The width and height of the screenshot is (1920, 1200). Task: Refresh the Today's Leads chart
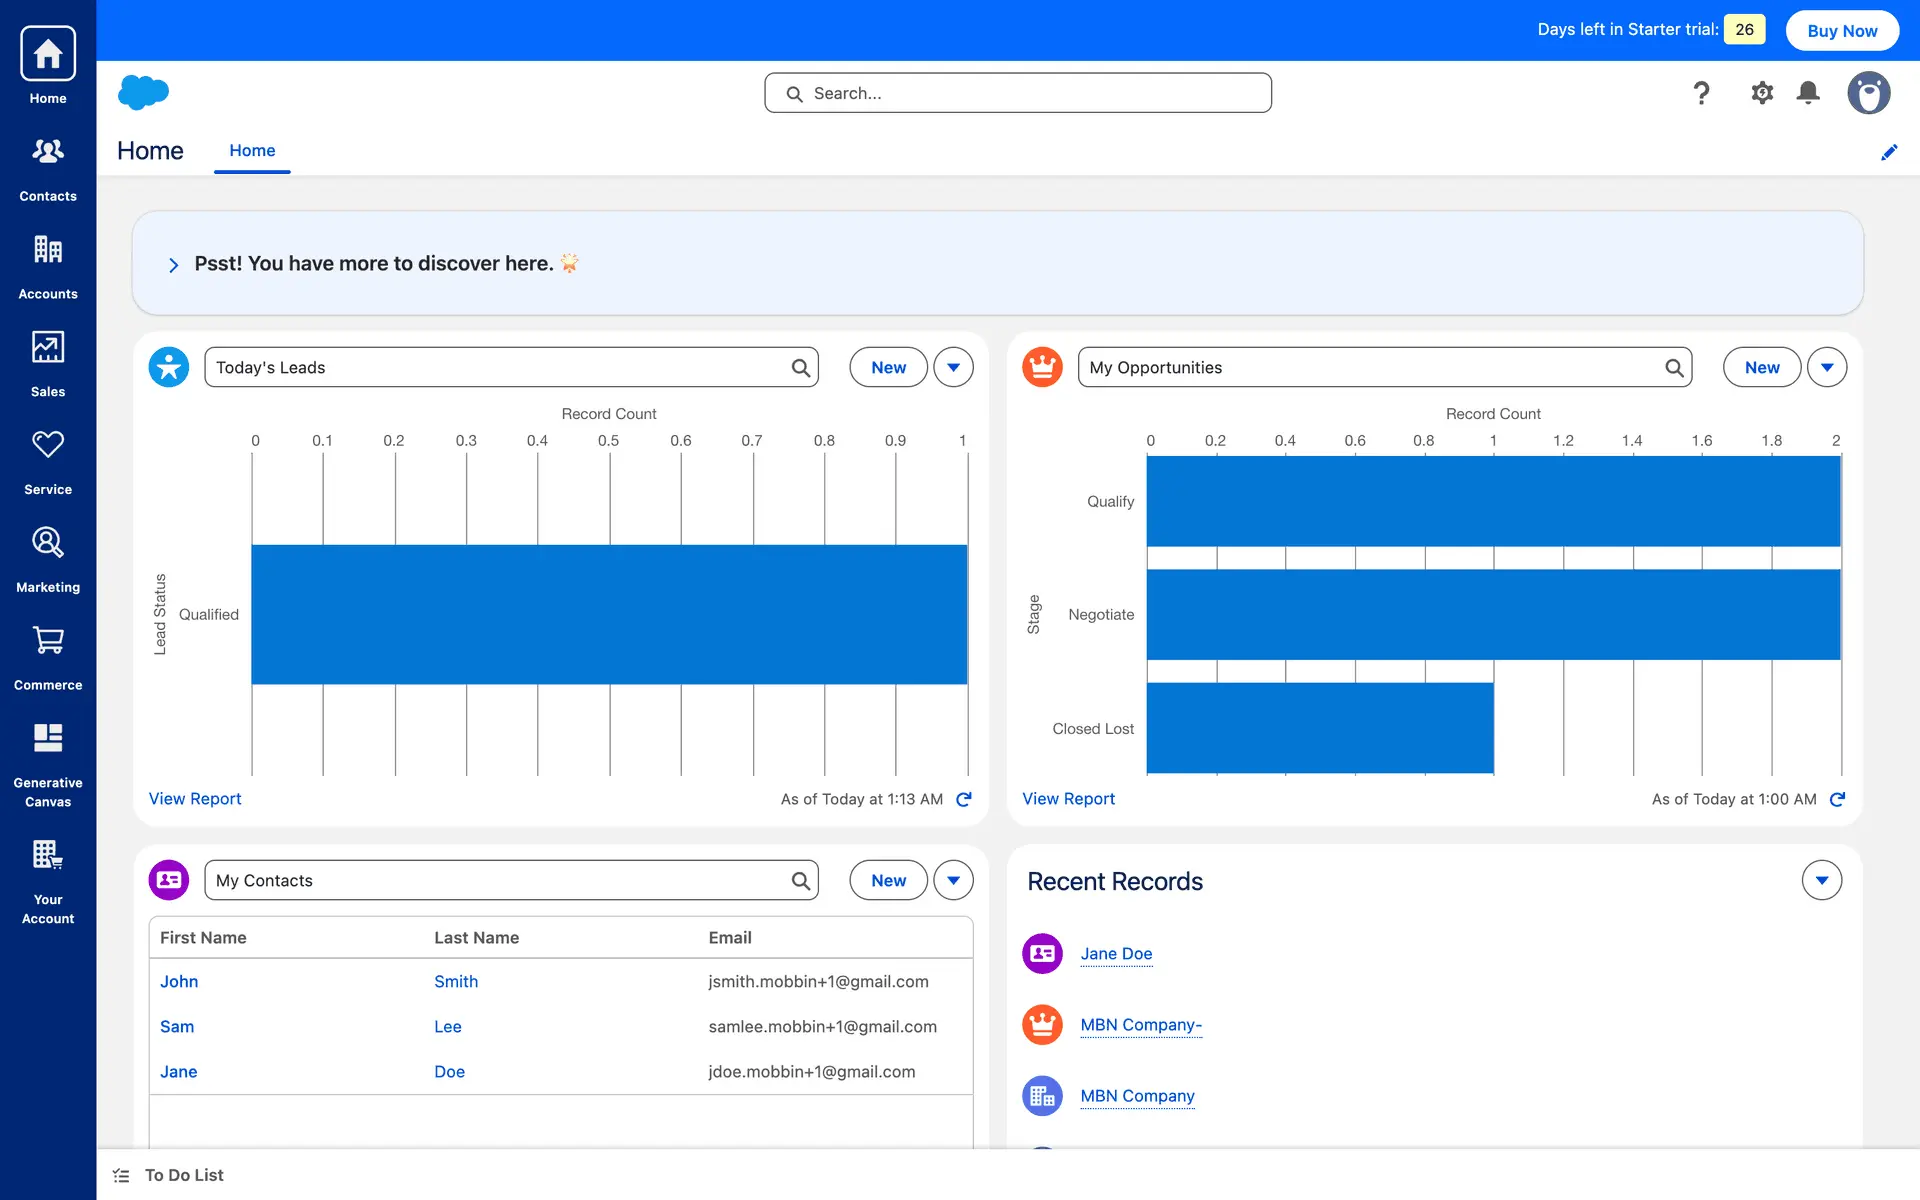click(964, 799)
